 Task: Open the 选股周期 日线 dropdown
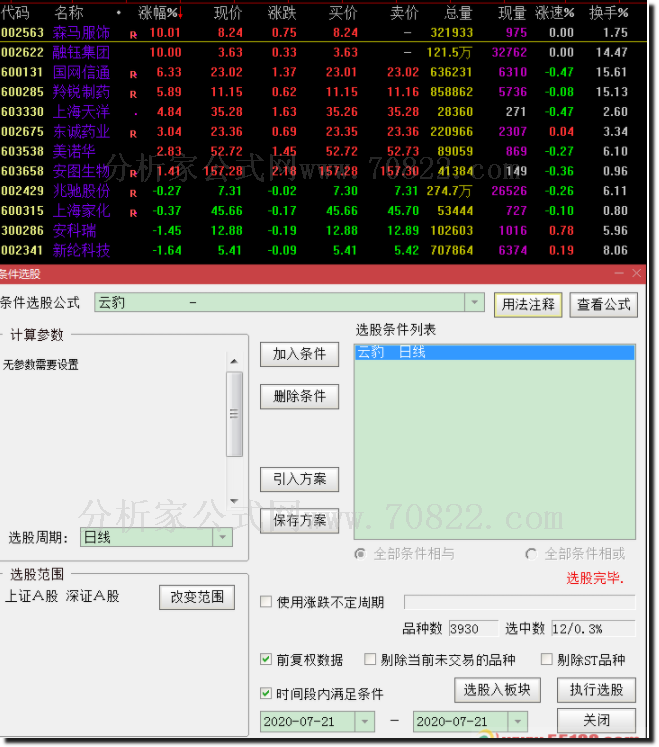pos(222,538)
